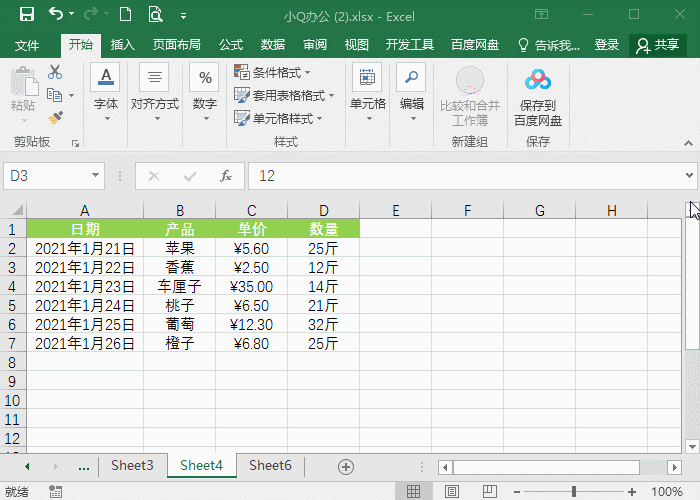Click the fx insert function icon
This screenshot has width=700, height=500.
click(226, 176)
